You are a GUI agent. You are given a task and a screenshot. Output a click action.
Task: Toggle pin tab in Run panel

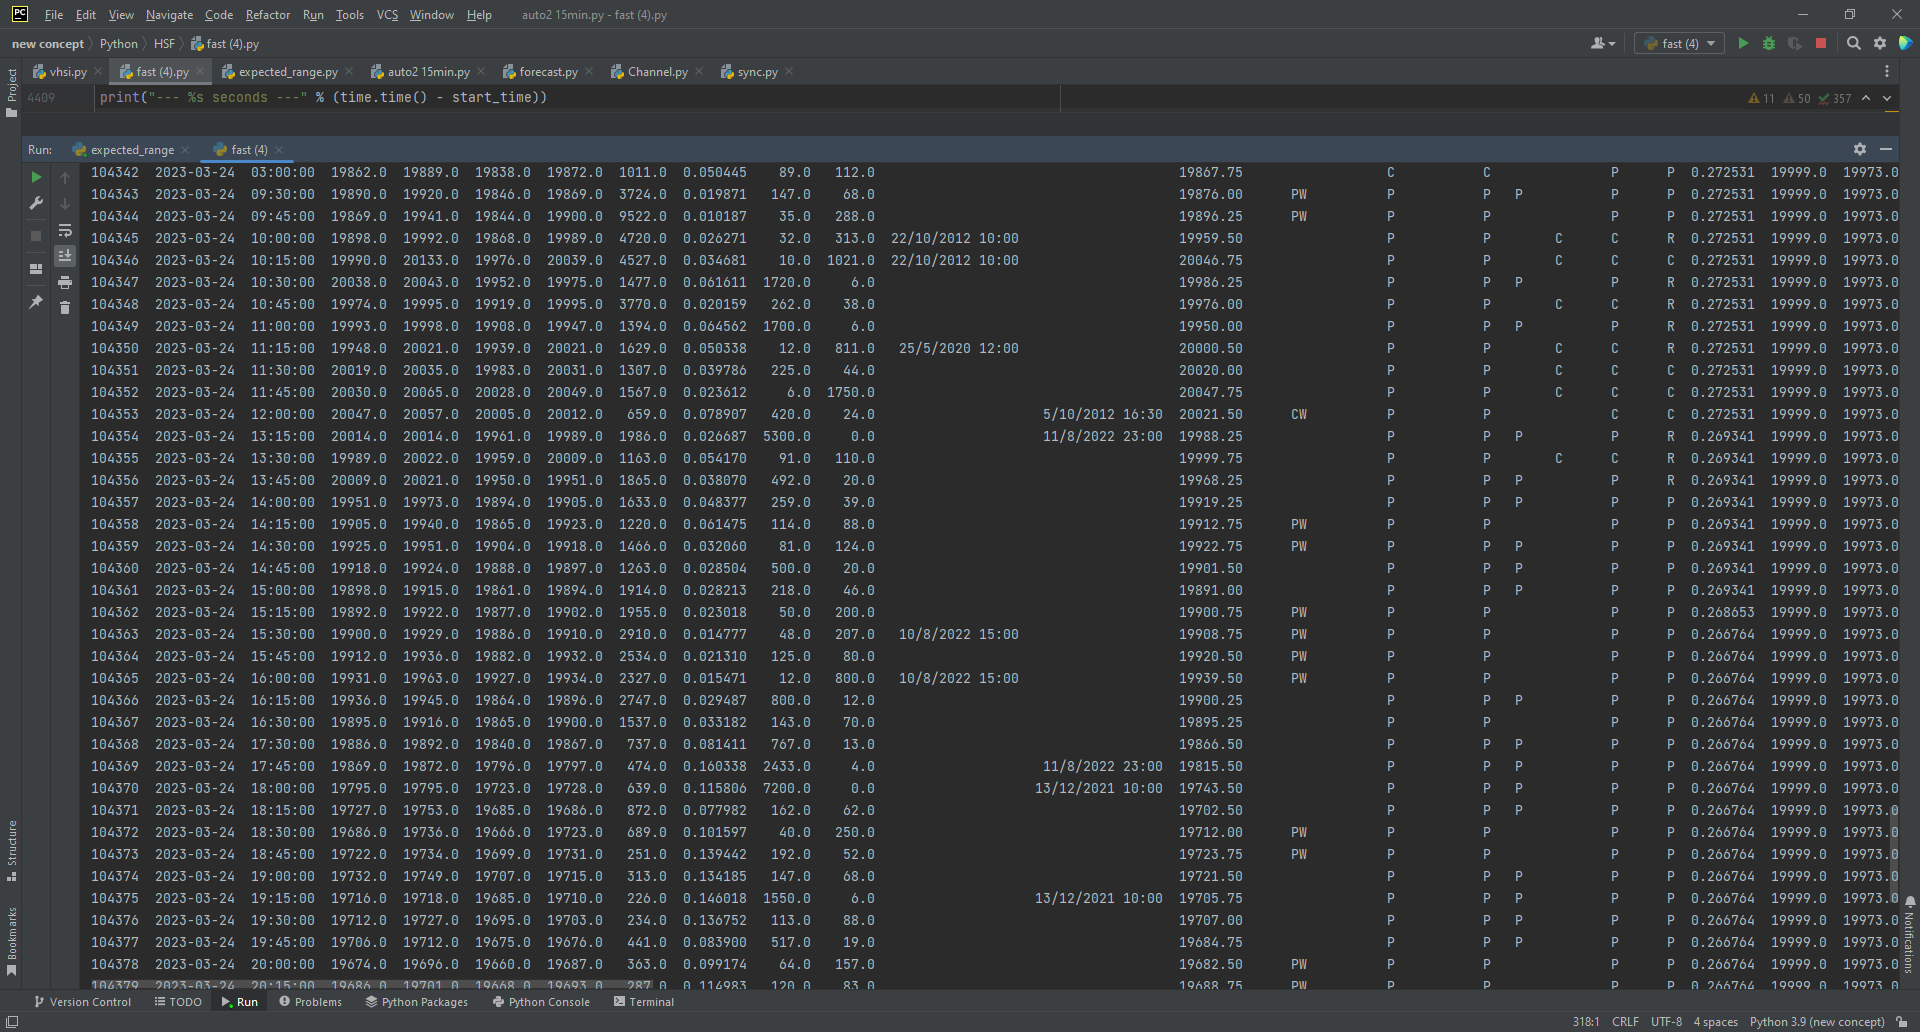36,301
